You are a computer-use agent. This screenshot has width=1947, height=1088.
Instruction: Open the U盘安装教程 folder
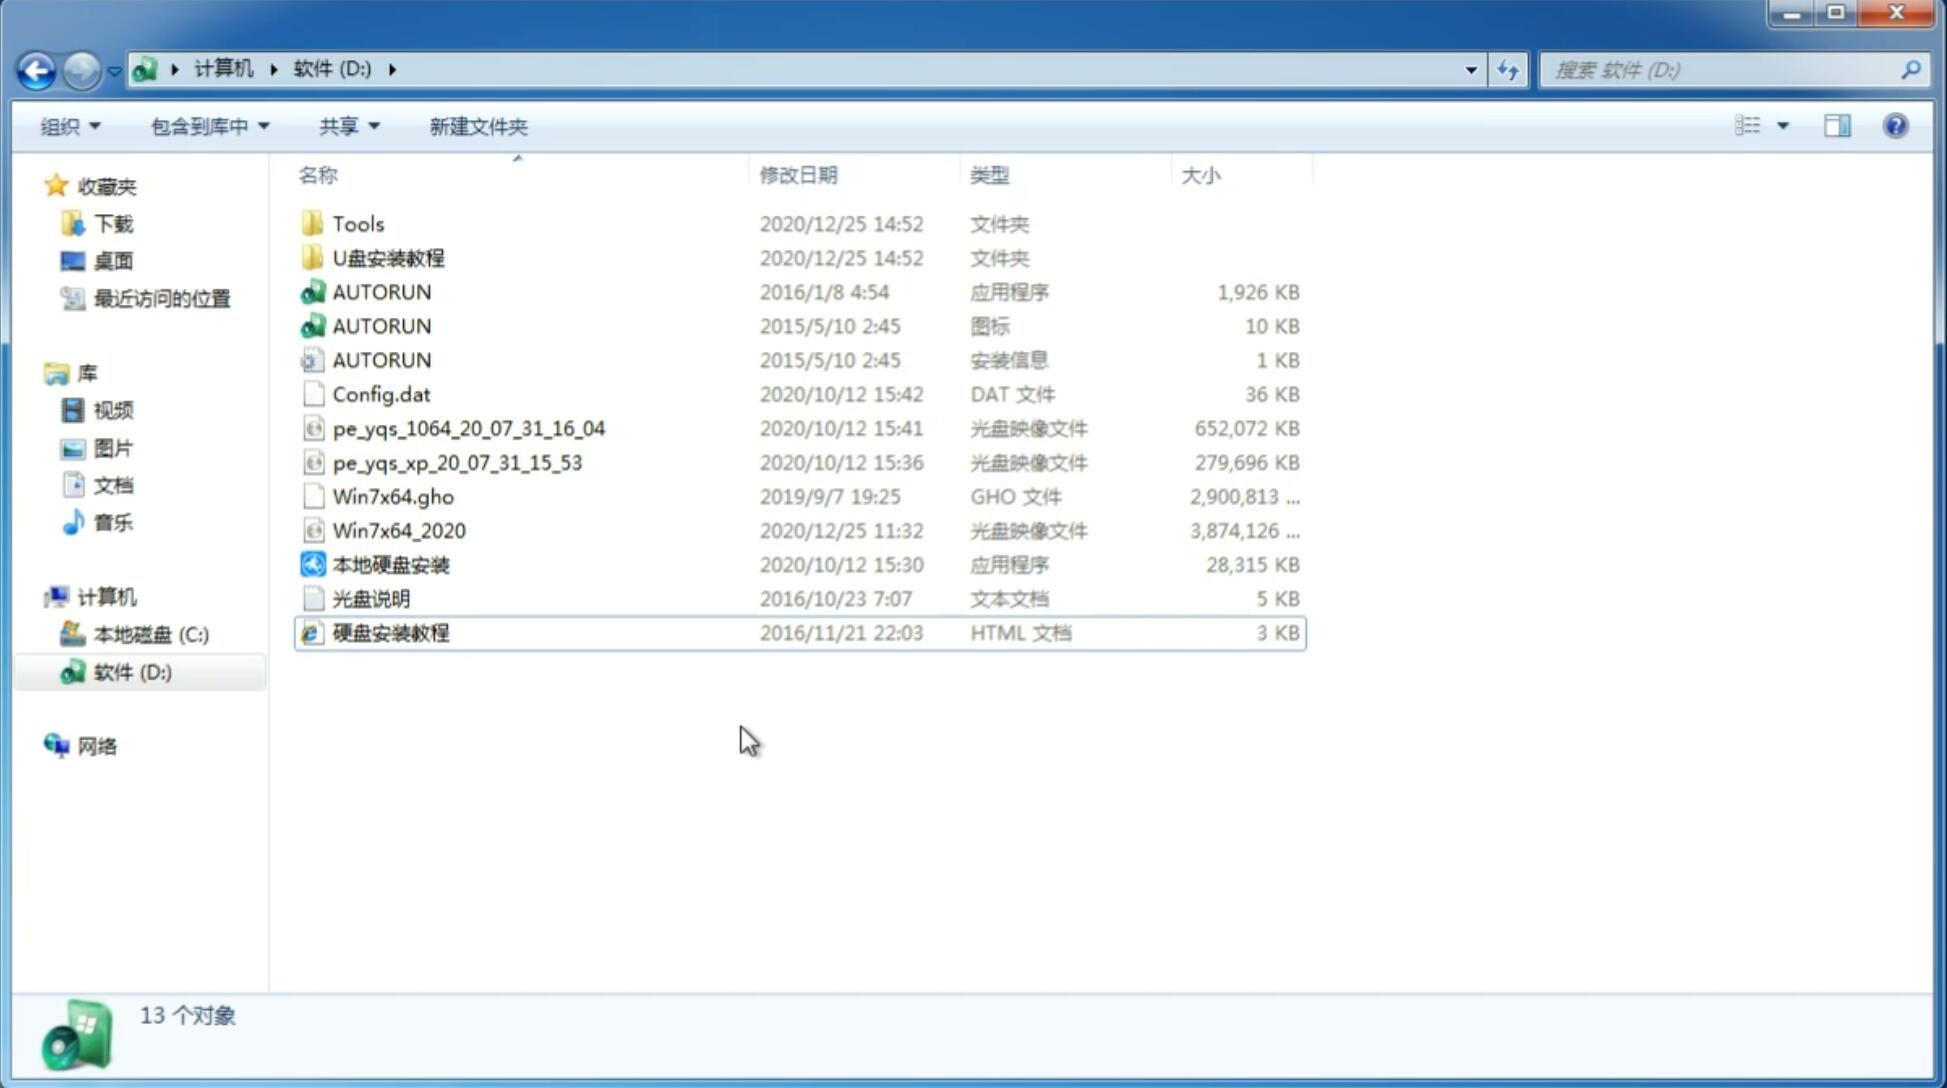pyautogui.click(x=388, y=258)
